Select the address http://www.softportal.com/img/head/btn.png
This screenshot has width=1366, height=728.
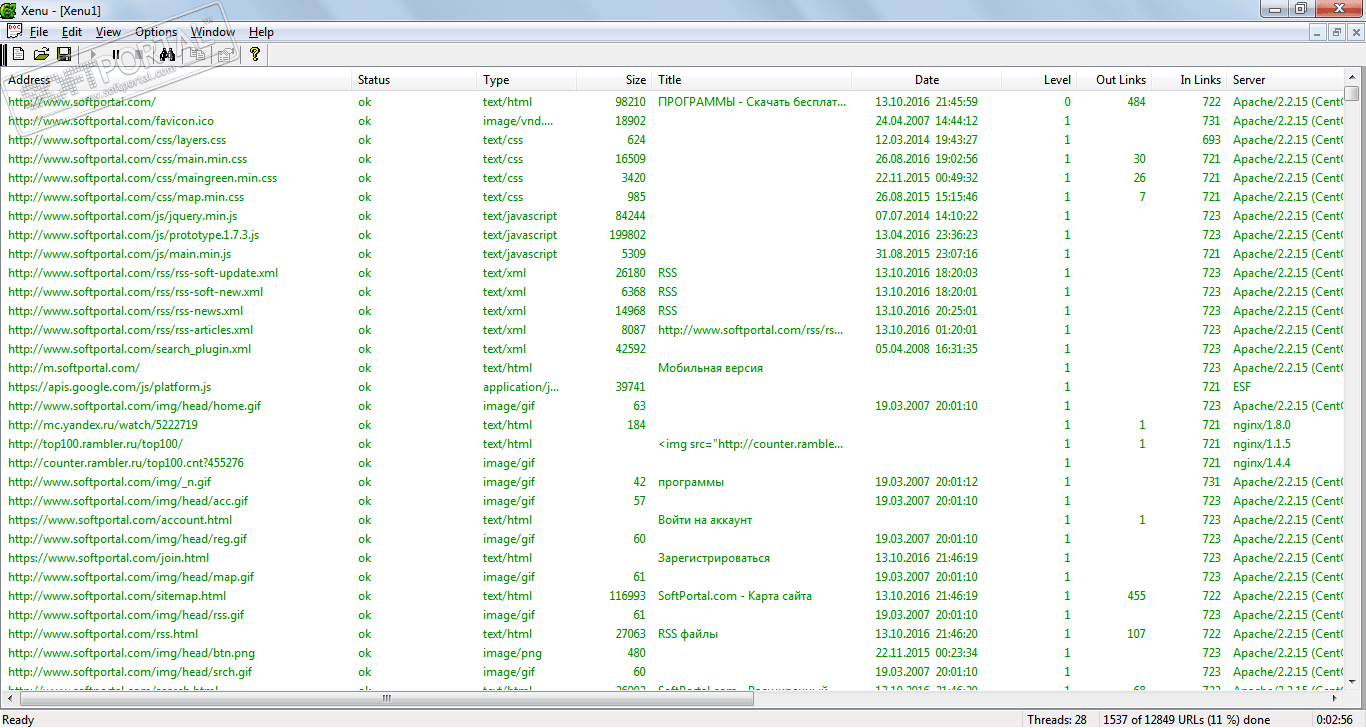(x=131, y=653)
